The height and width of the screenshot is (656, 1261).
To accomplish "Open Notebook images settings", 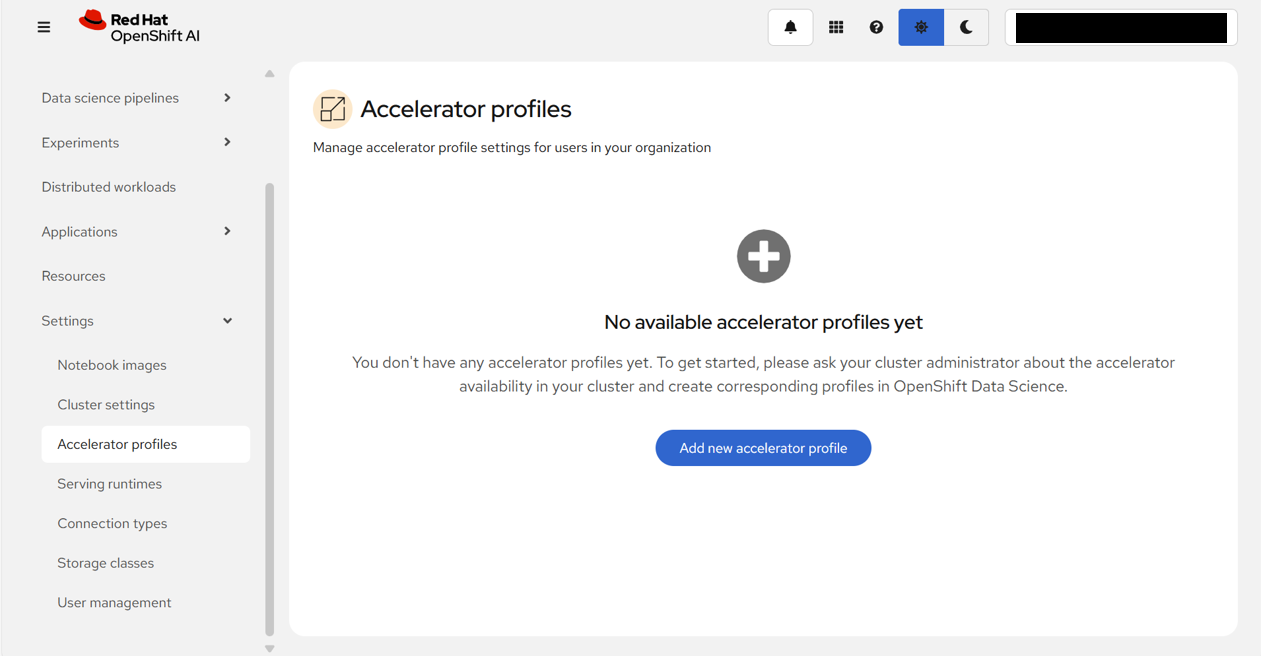I will pos(146,365).
